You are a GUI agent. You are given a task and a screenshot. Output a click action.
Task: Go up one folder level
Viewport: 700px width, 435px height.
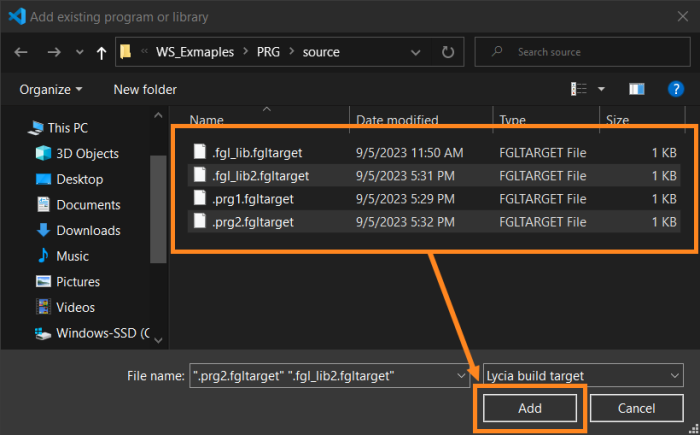(101, 52)
